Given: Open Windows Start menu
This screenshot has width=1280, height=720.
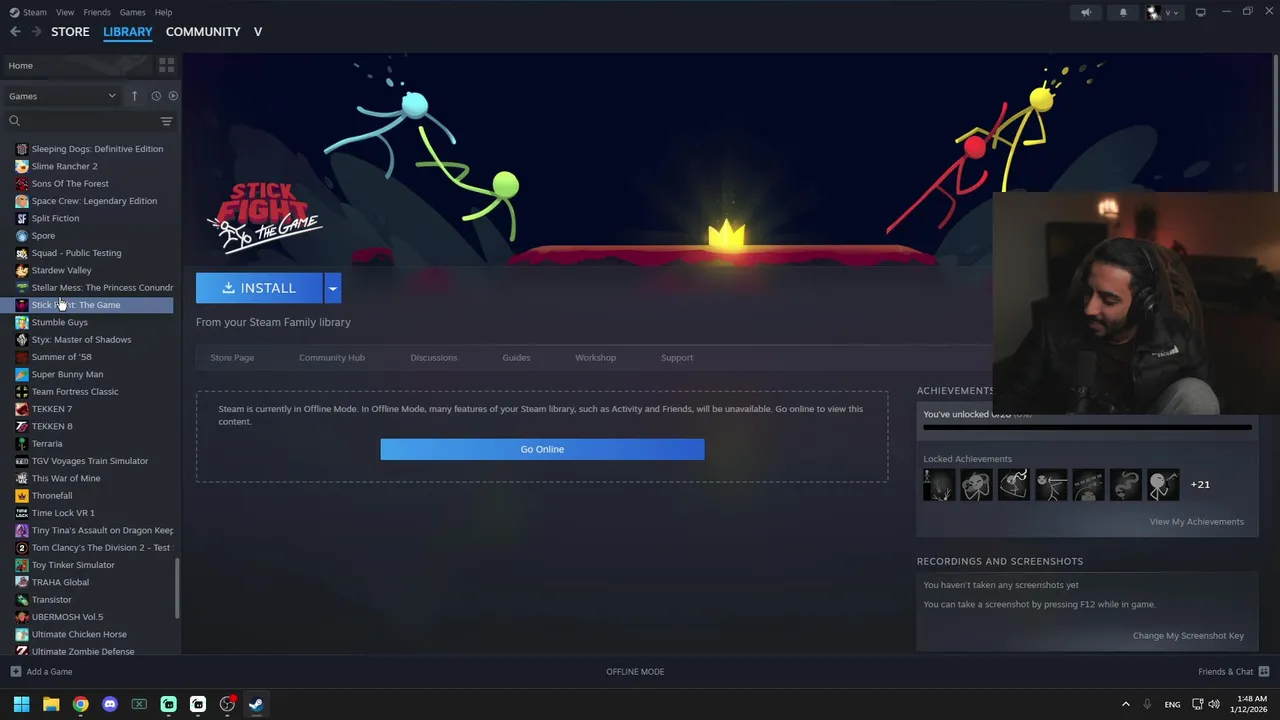Looking at the screenshot, I should pos(21,704).
